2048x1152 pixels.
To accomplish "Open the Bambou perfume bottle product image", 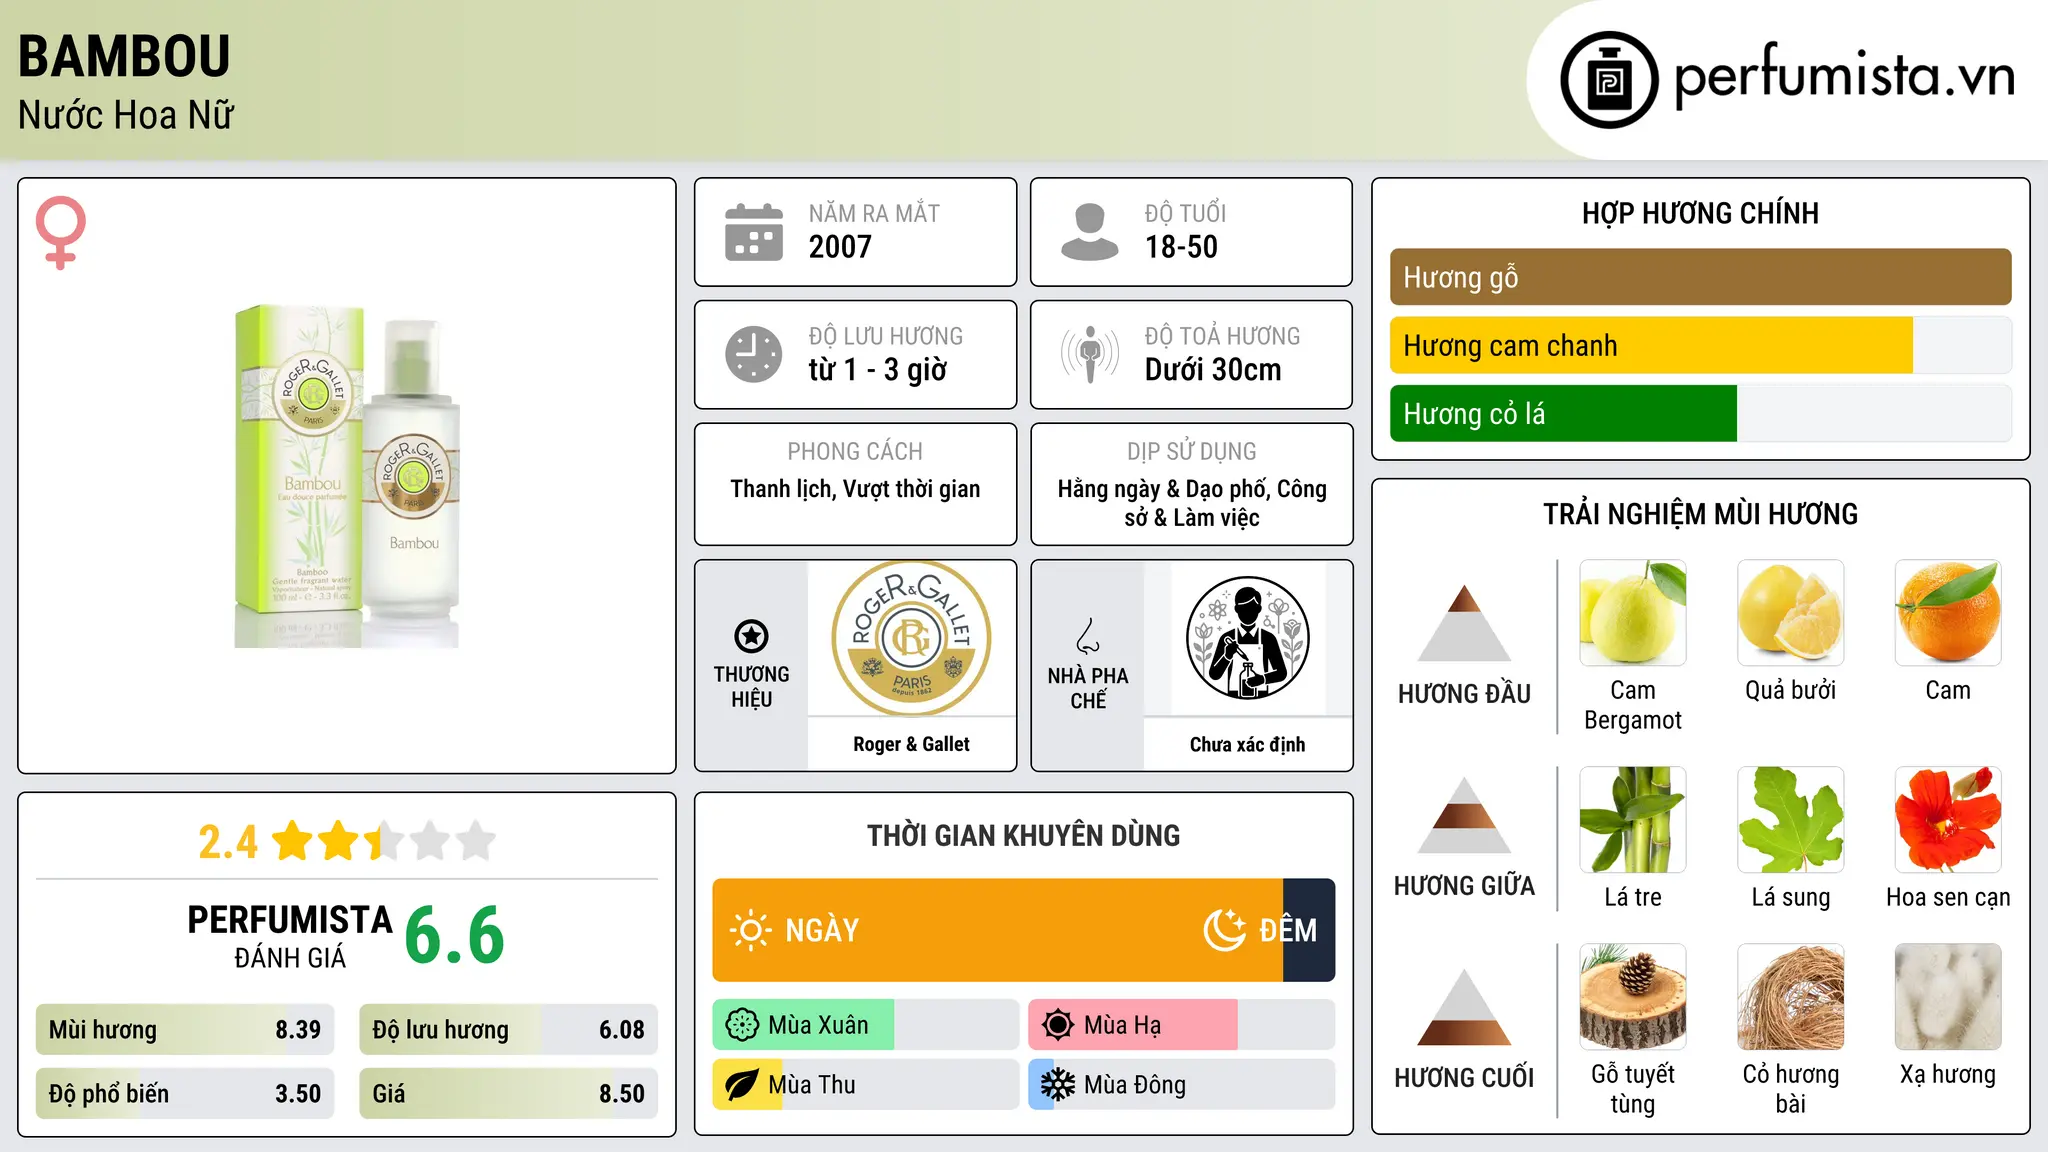I will (347, 476).
